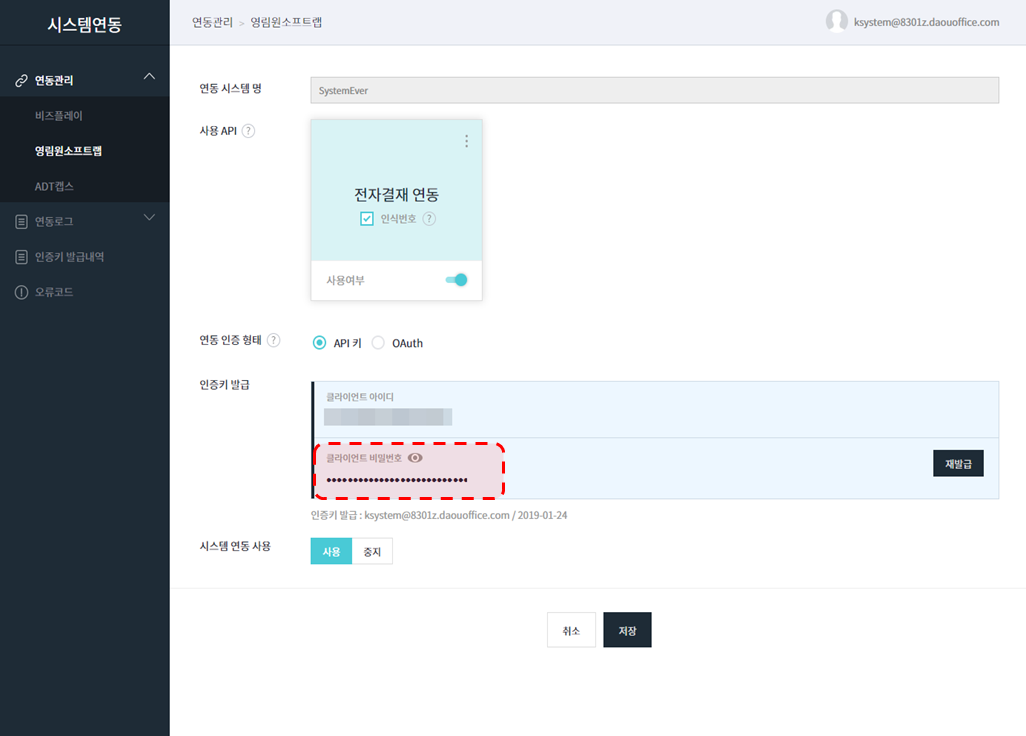Show the client password with eye icon

pyautogui.click(x=415, y=457)
